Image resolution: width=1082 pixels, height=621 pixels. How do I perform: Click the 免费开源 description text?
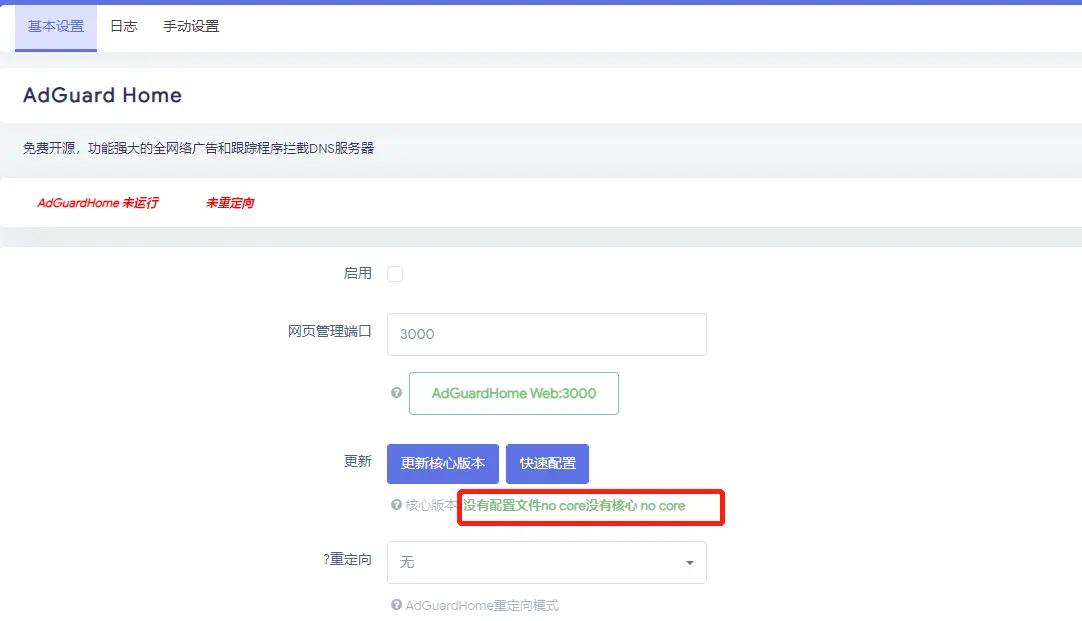(198, 148)
